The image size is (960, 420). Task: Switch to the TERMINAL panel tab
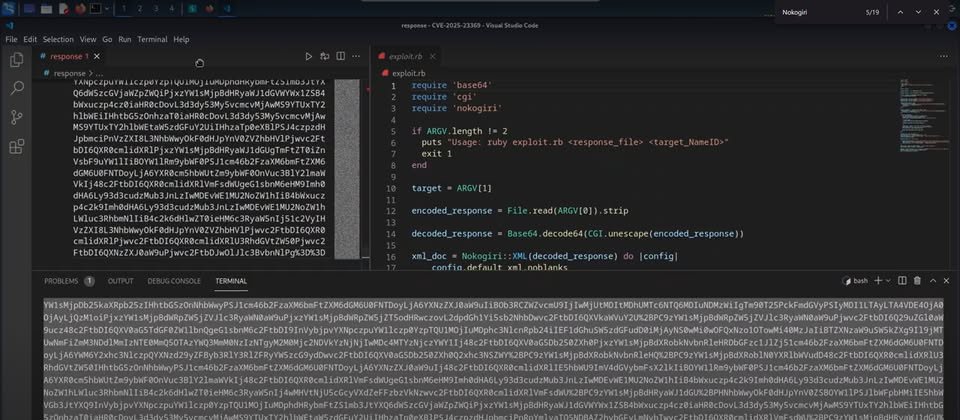(x=231, y=281)
